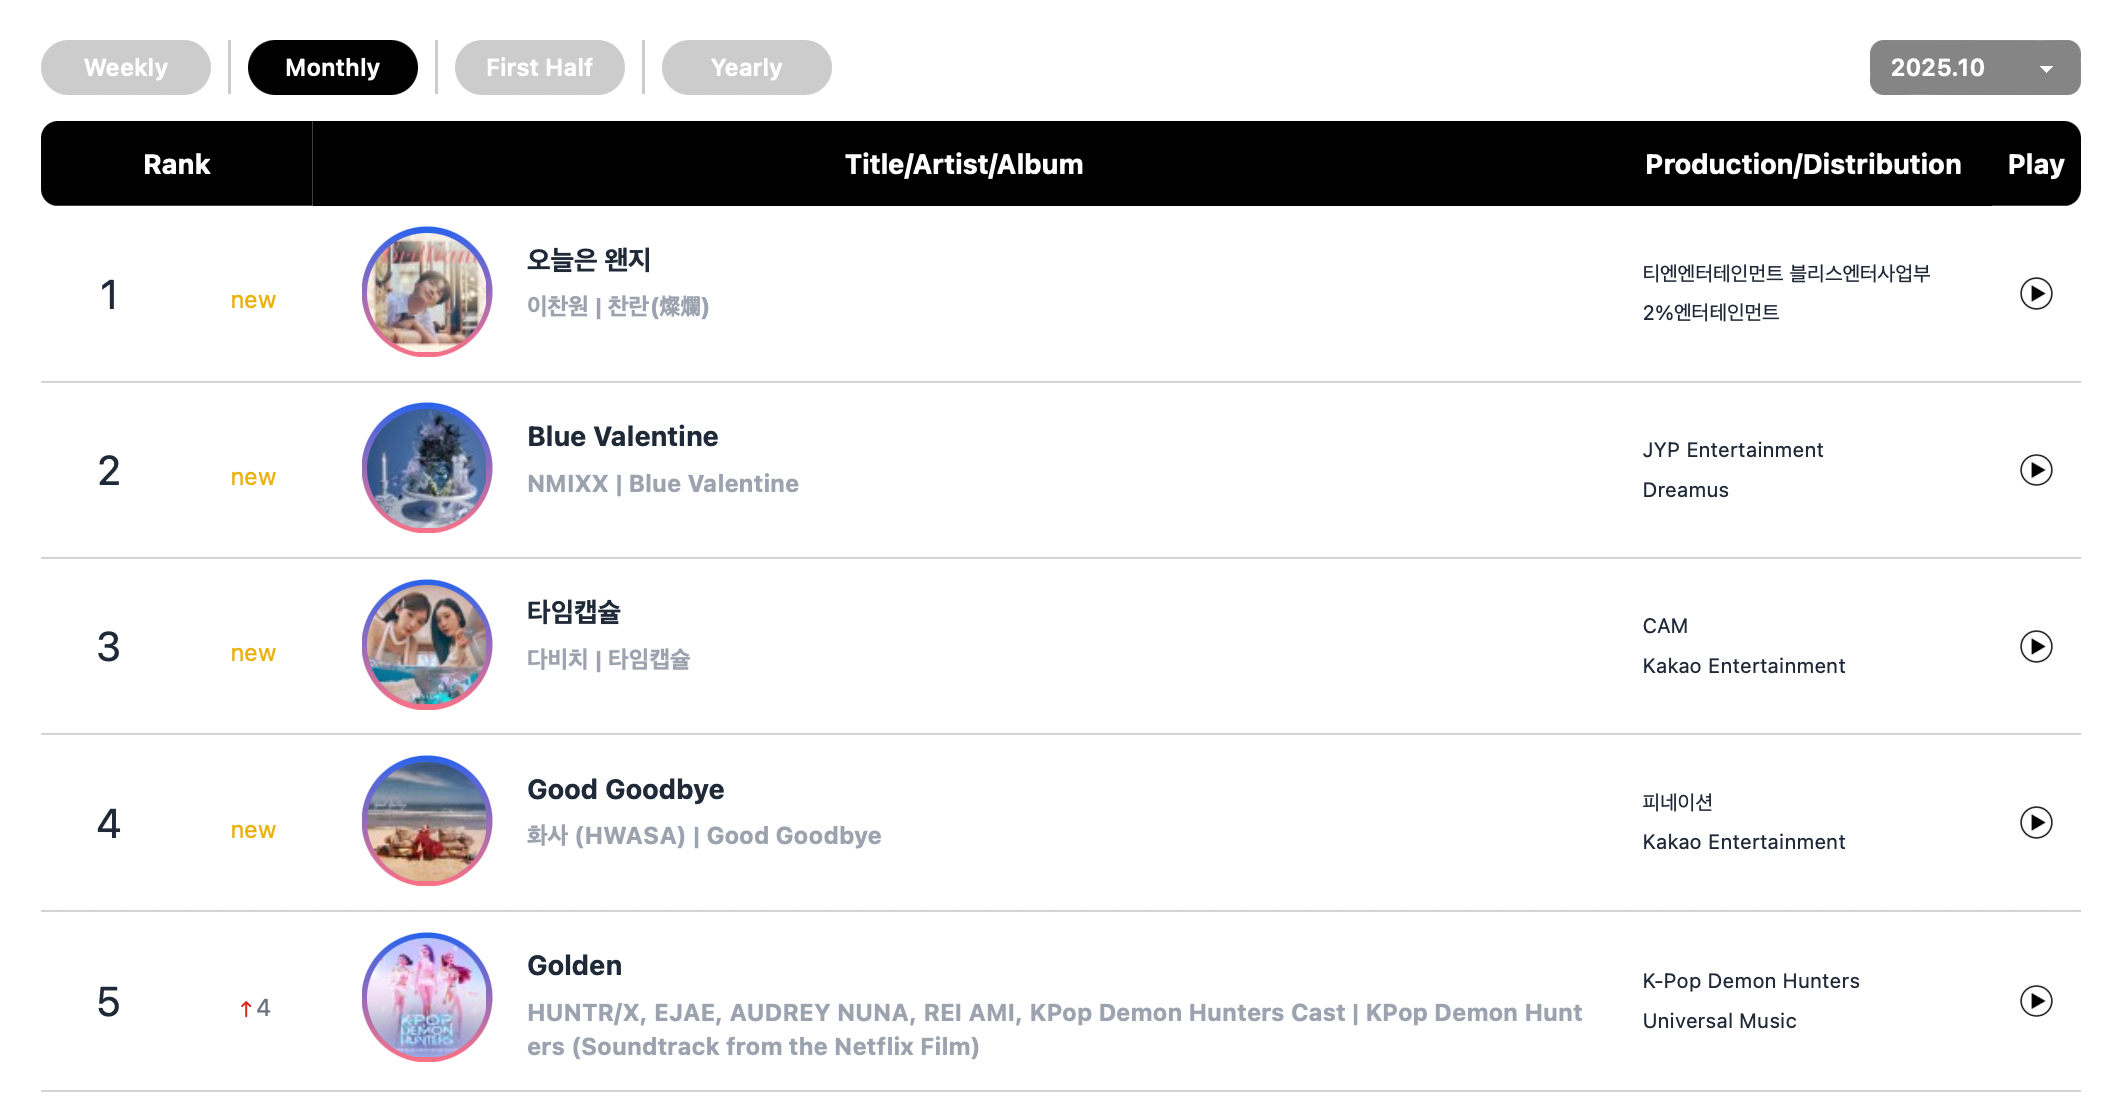2126x1103 pixels.
Task: Open the Golden song title link
Action: coord(574,966)
